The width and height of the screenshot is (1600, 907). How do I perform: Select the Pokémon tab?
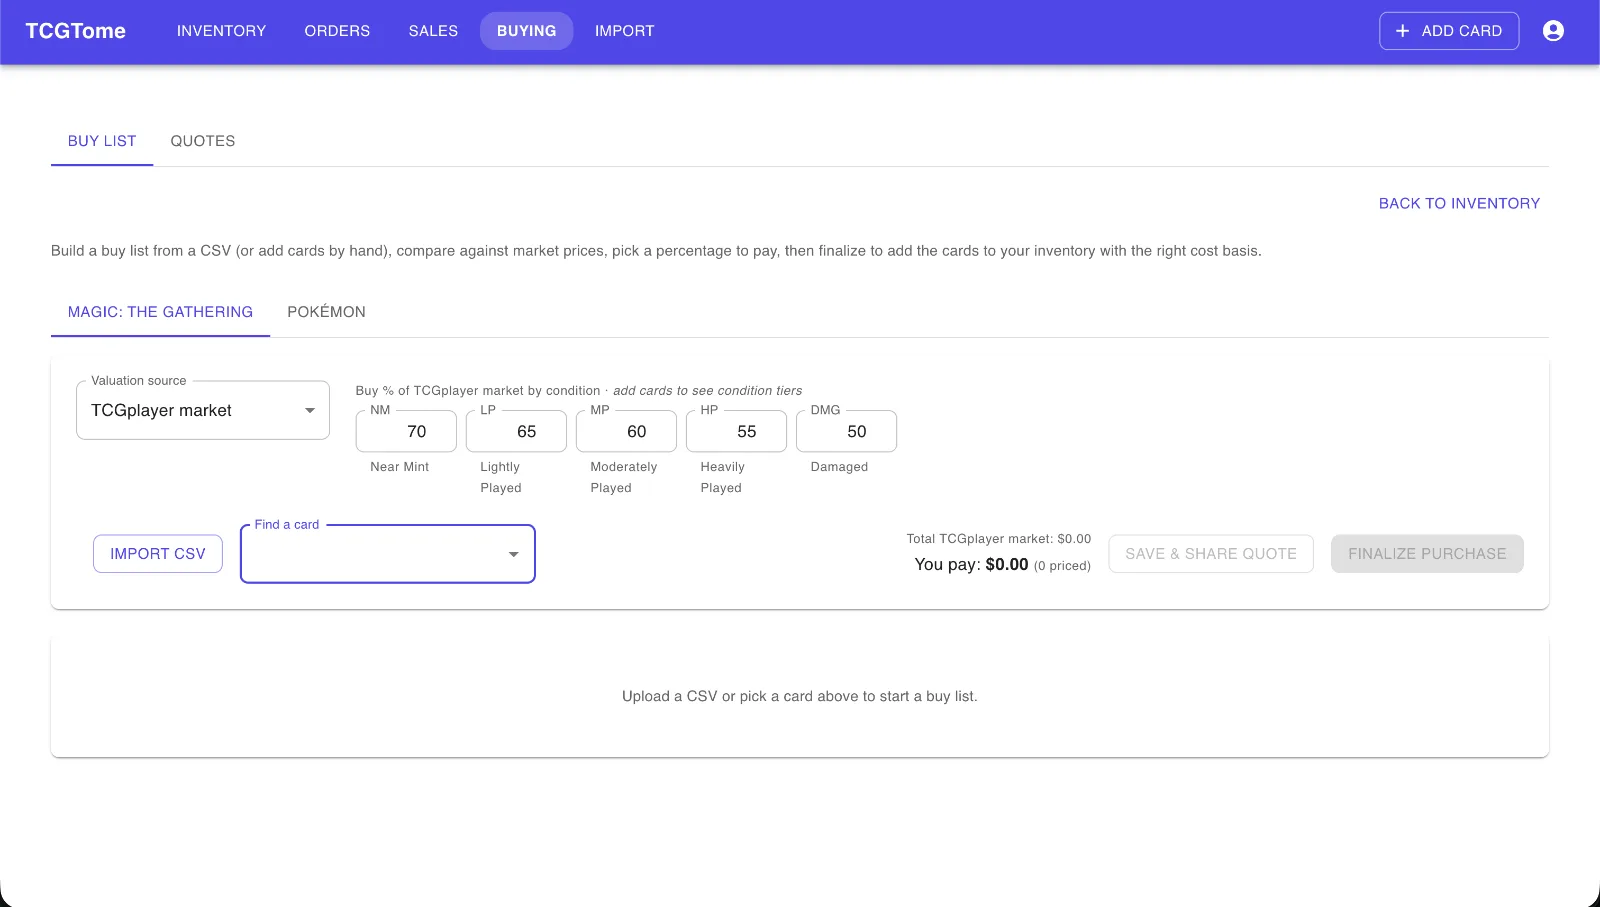tap(326, 312)
